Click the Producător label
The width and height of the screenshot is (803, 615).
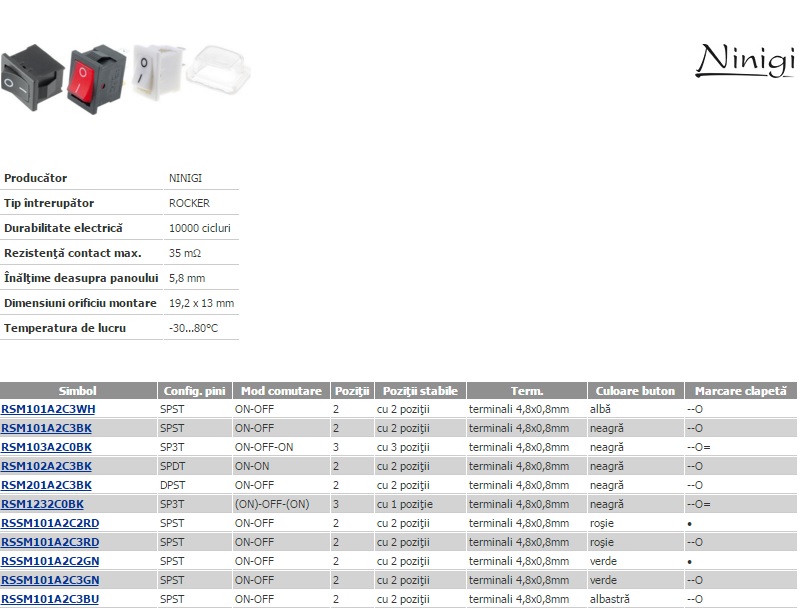(35, 178)
